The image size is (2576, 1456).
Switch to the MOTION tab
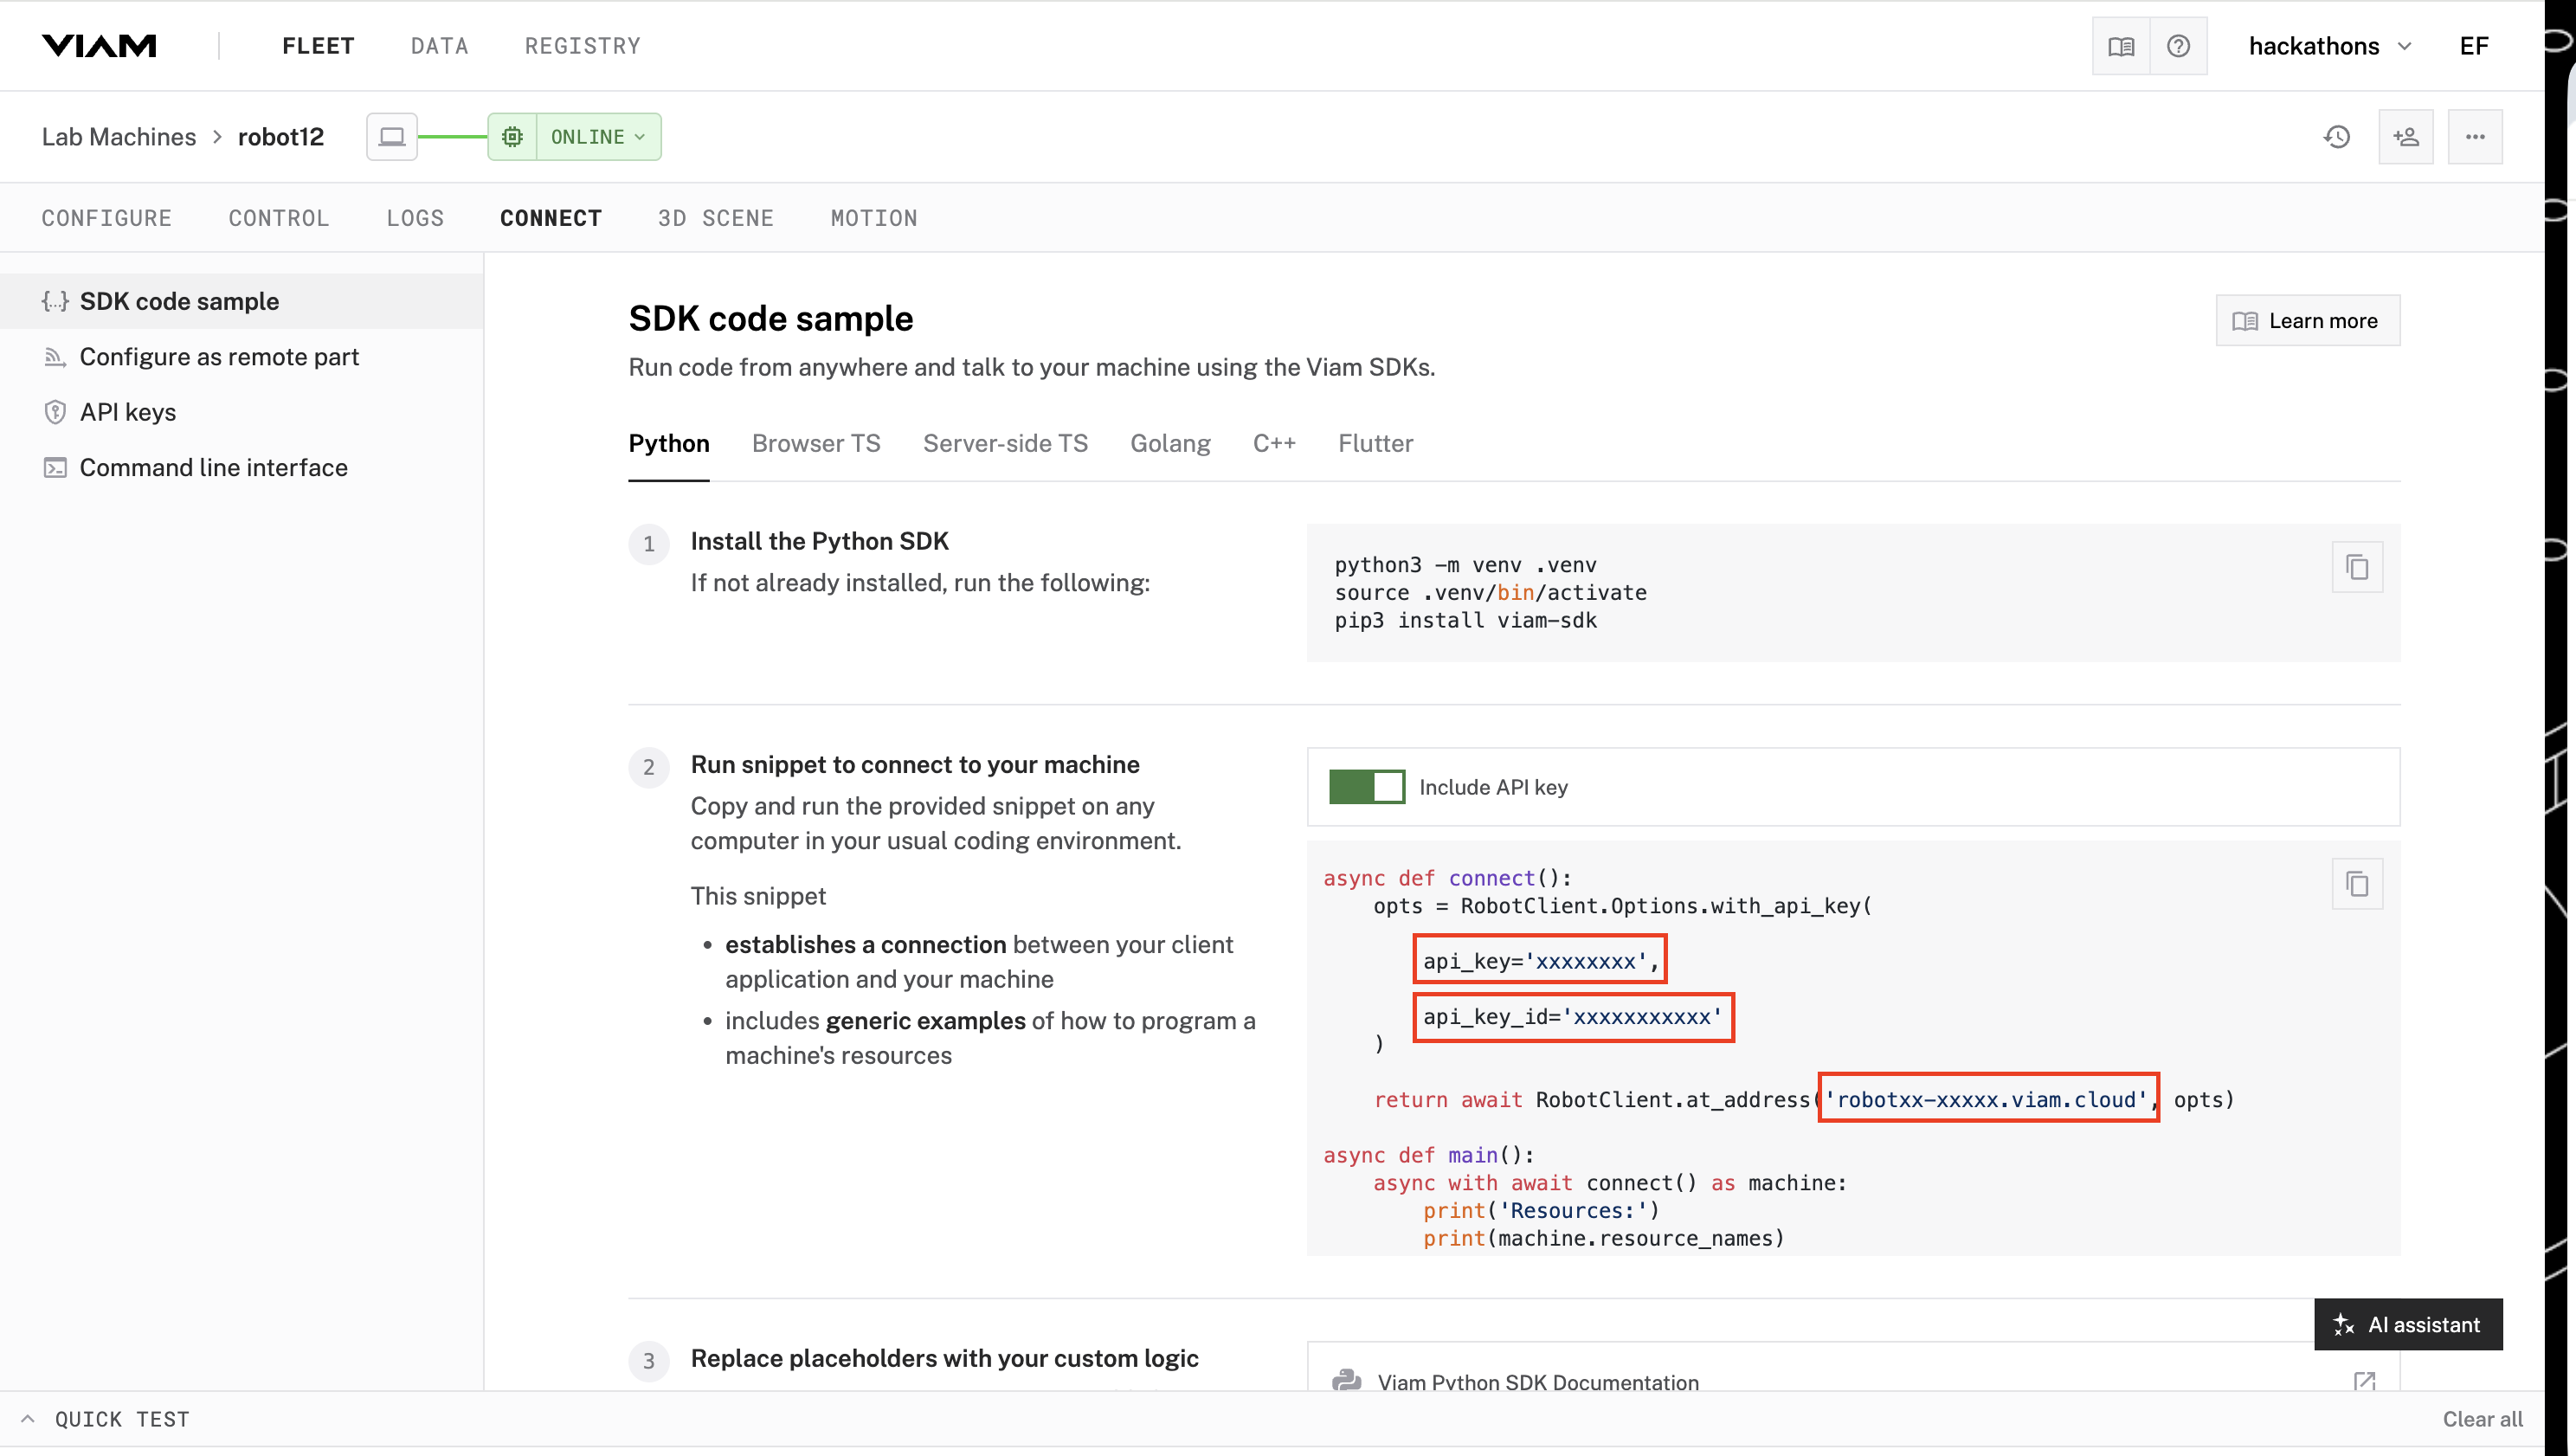click(874, 218)
